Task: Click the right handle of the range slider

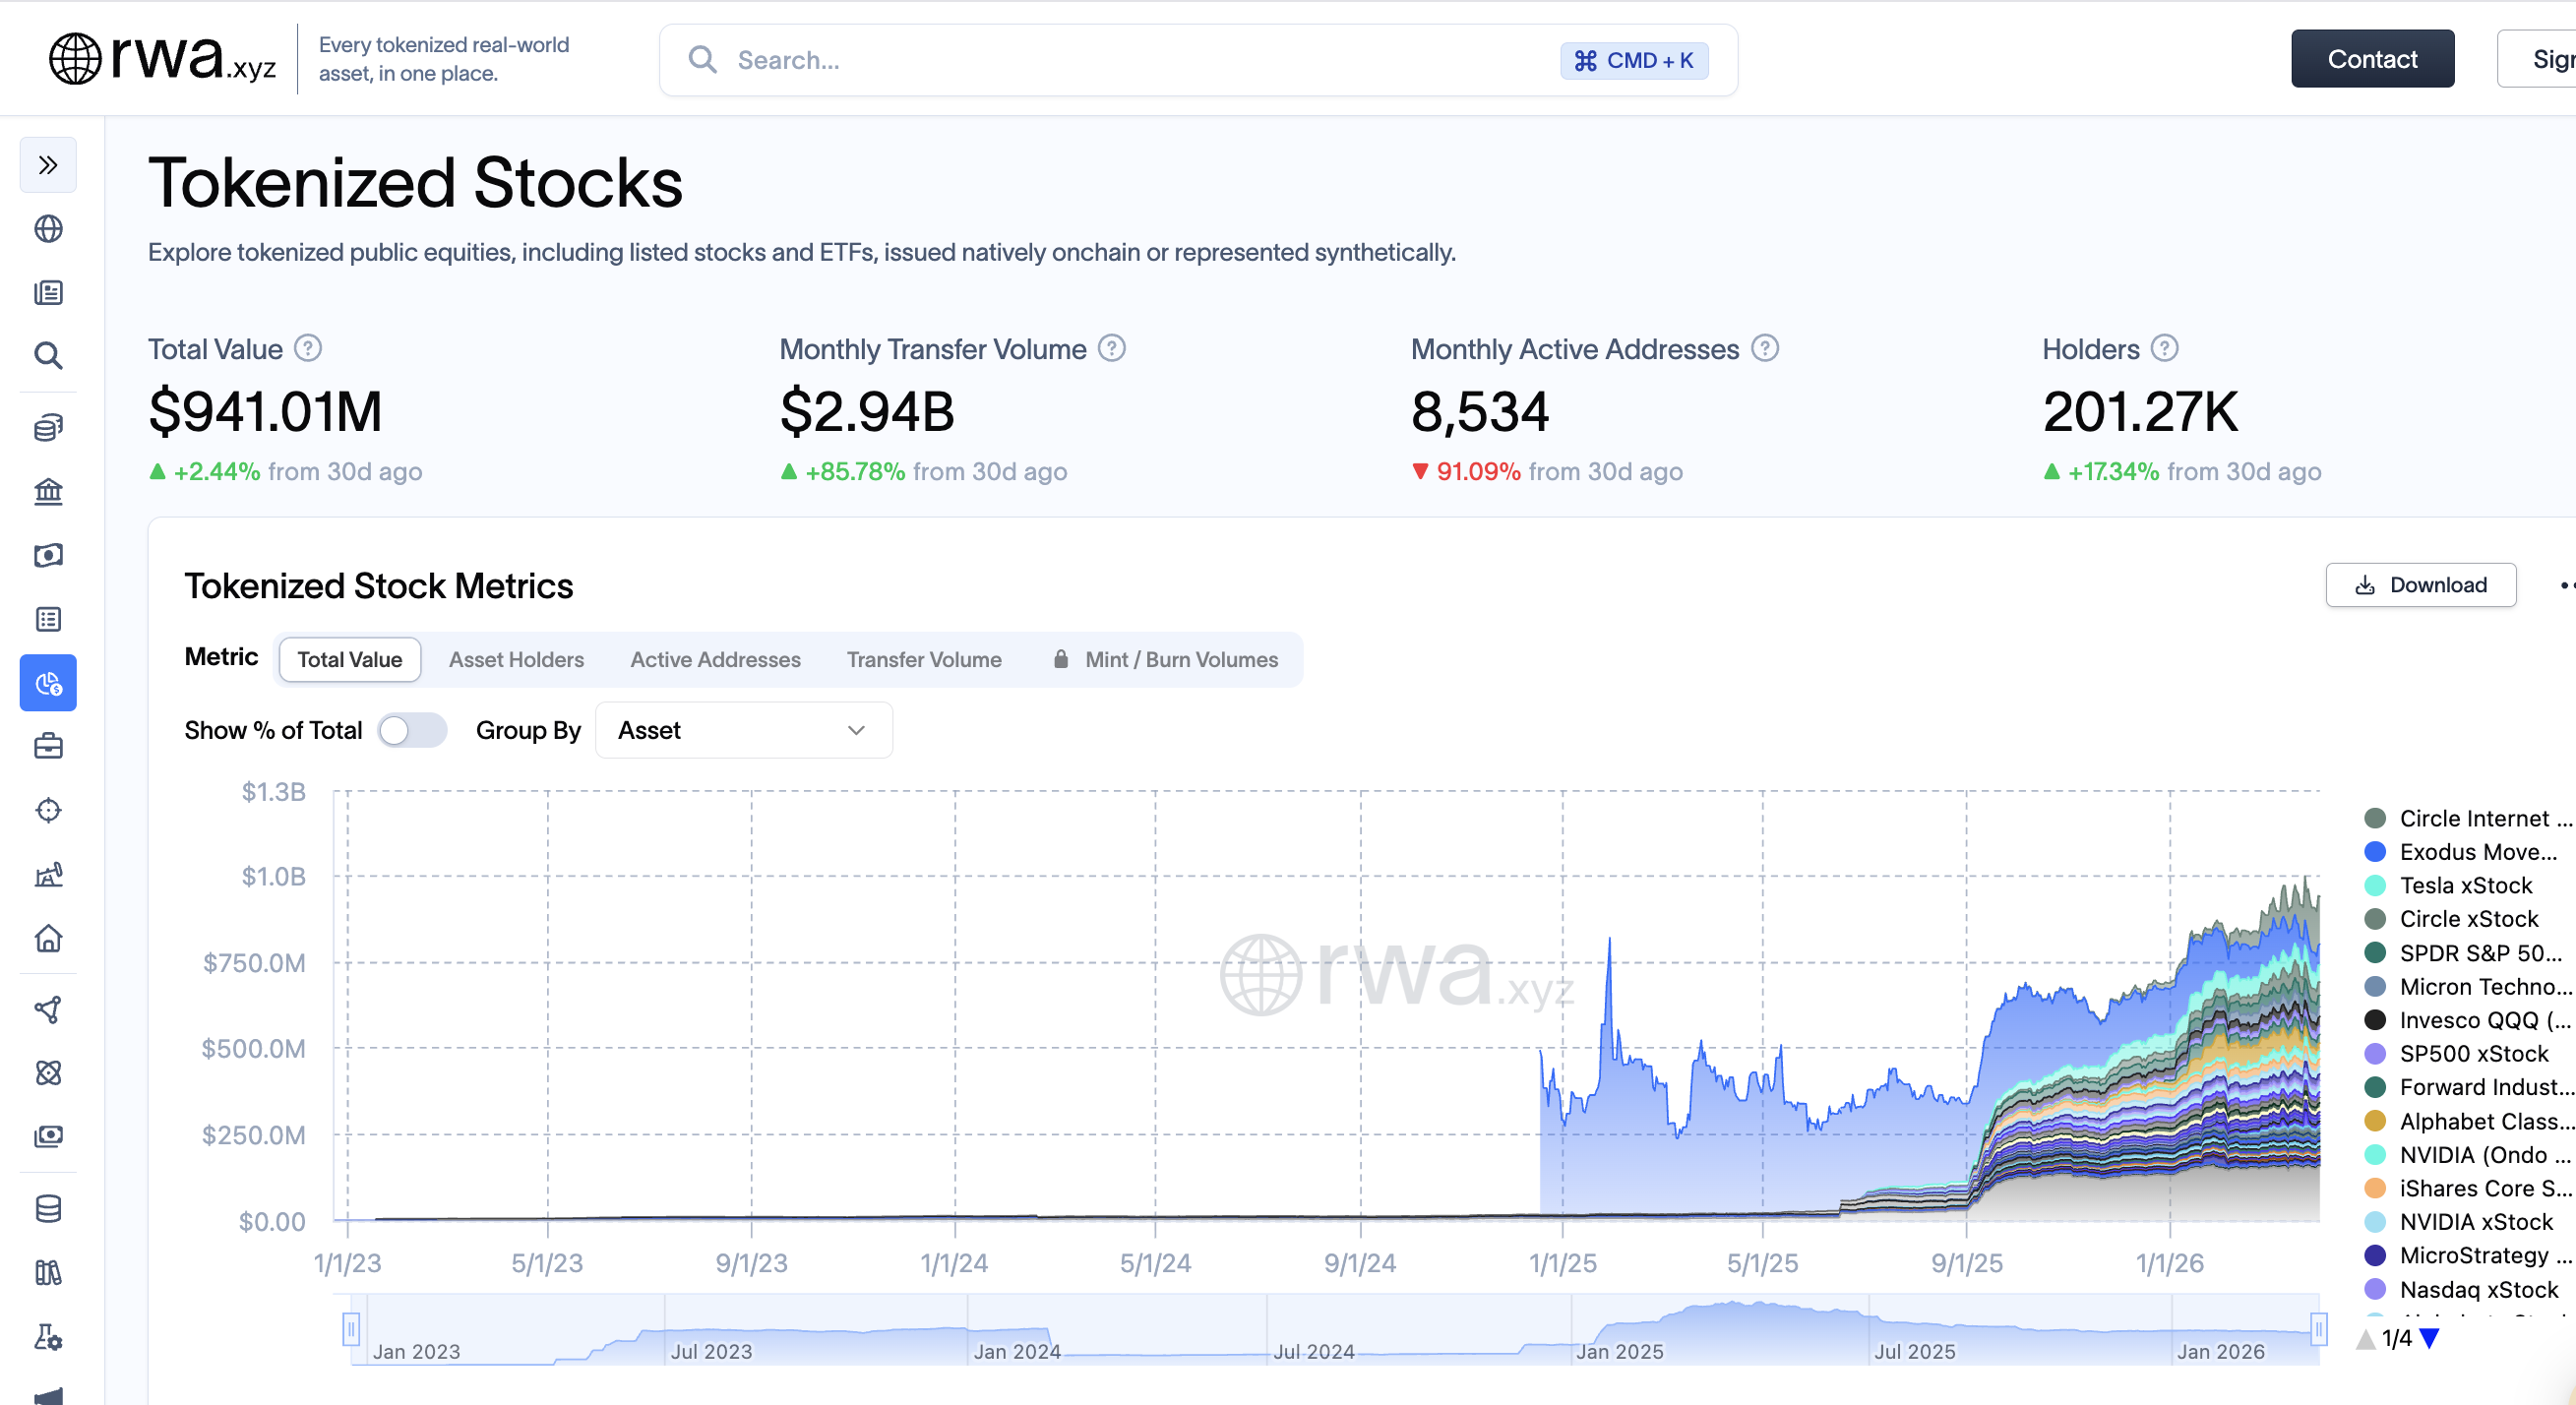Action: (x=2318, y=1329)
